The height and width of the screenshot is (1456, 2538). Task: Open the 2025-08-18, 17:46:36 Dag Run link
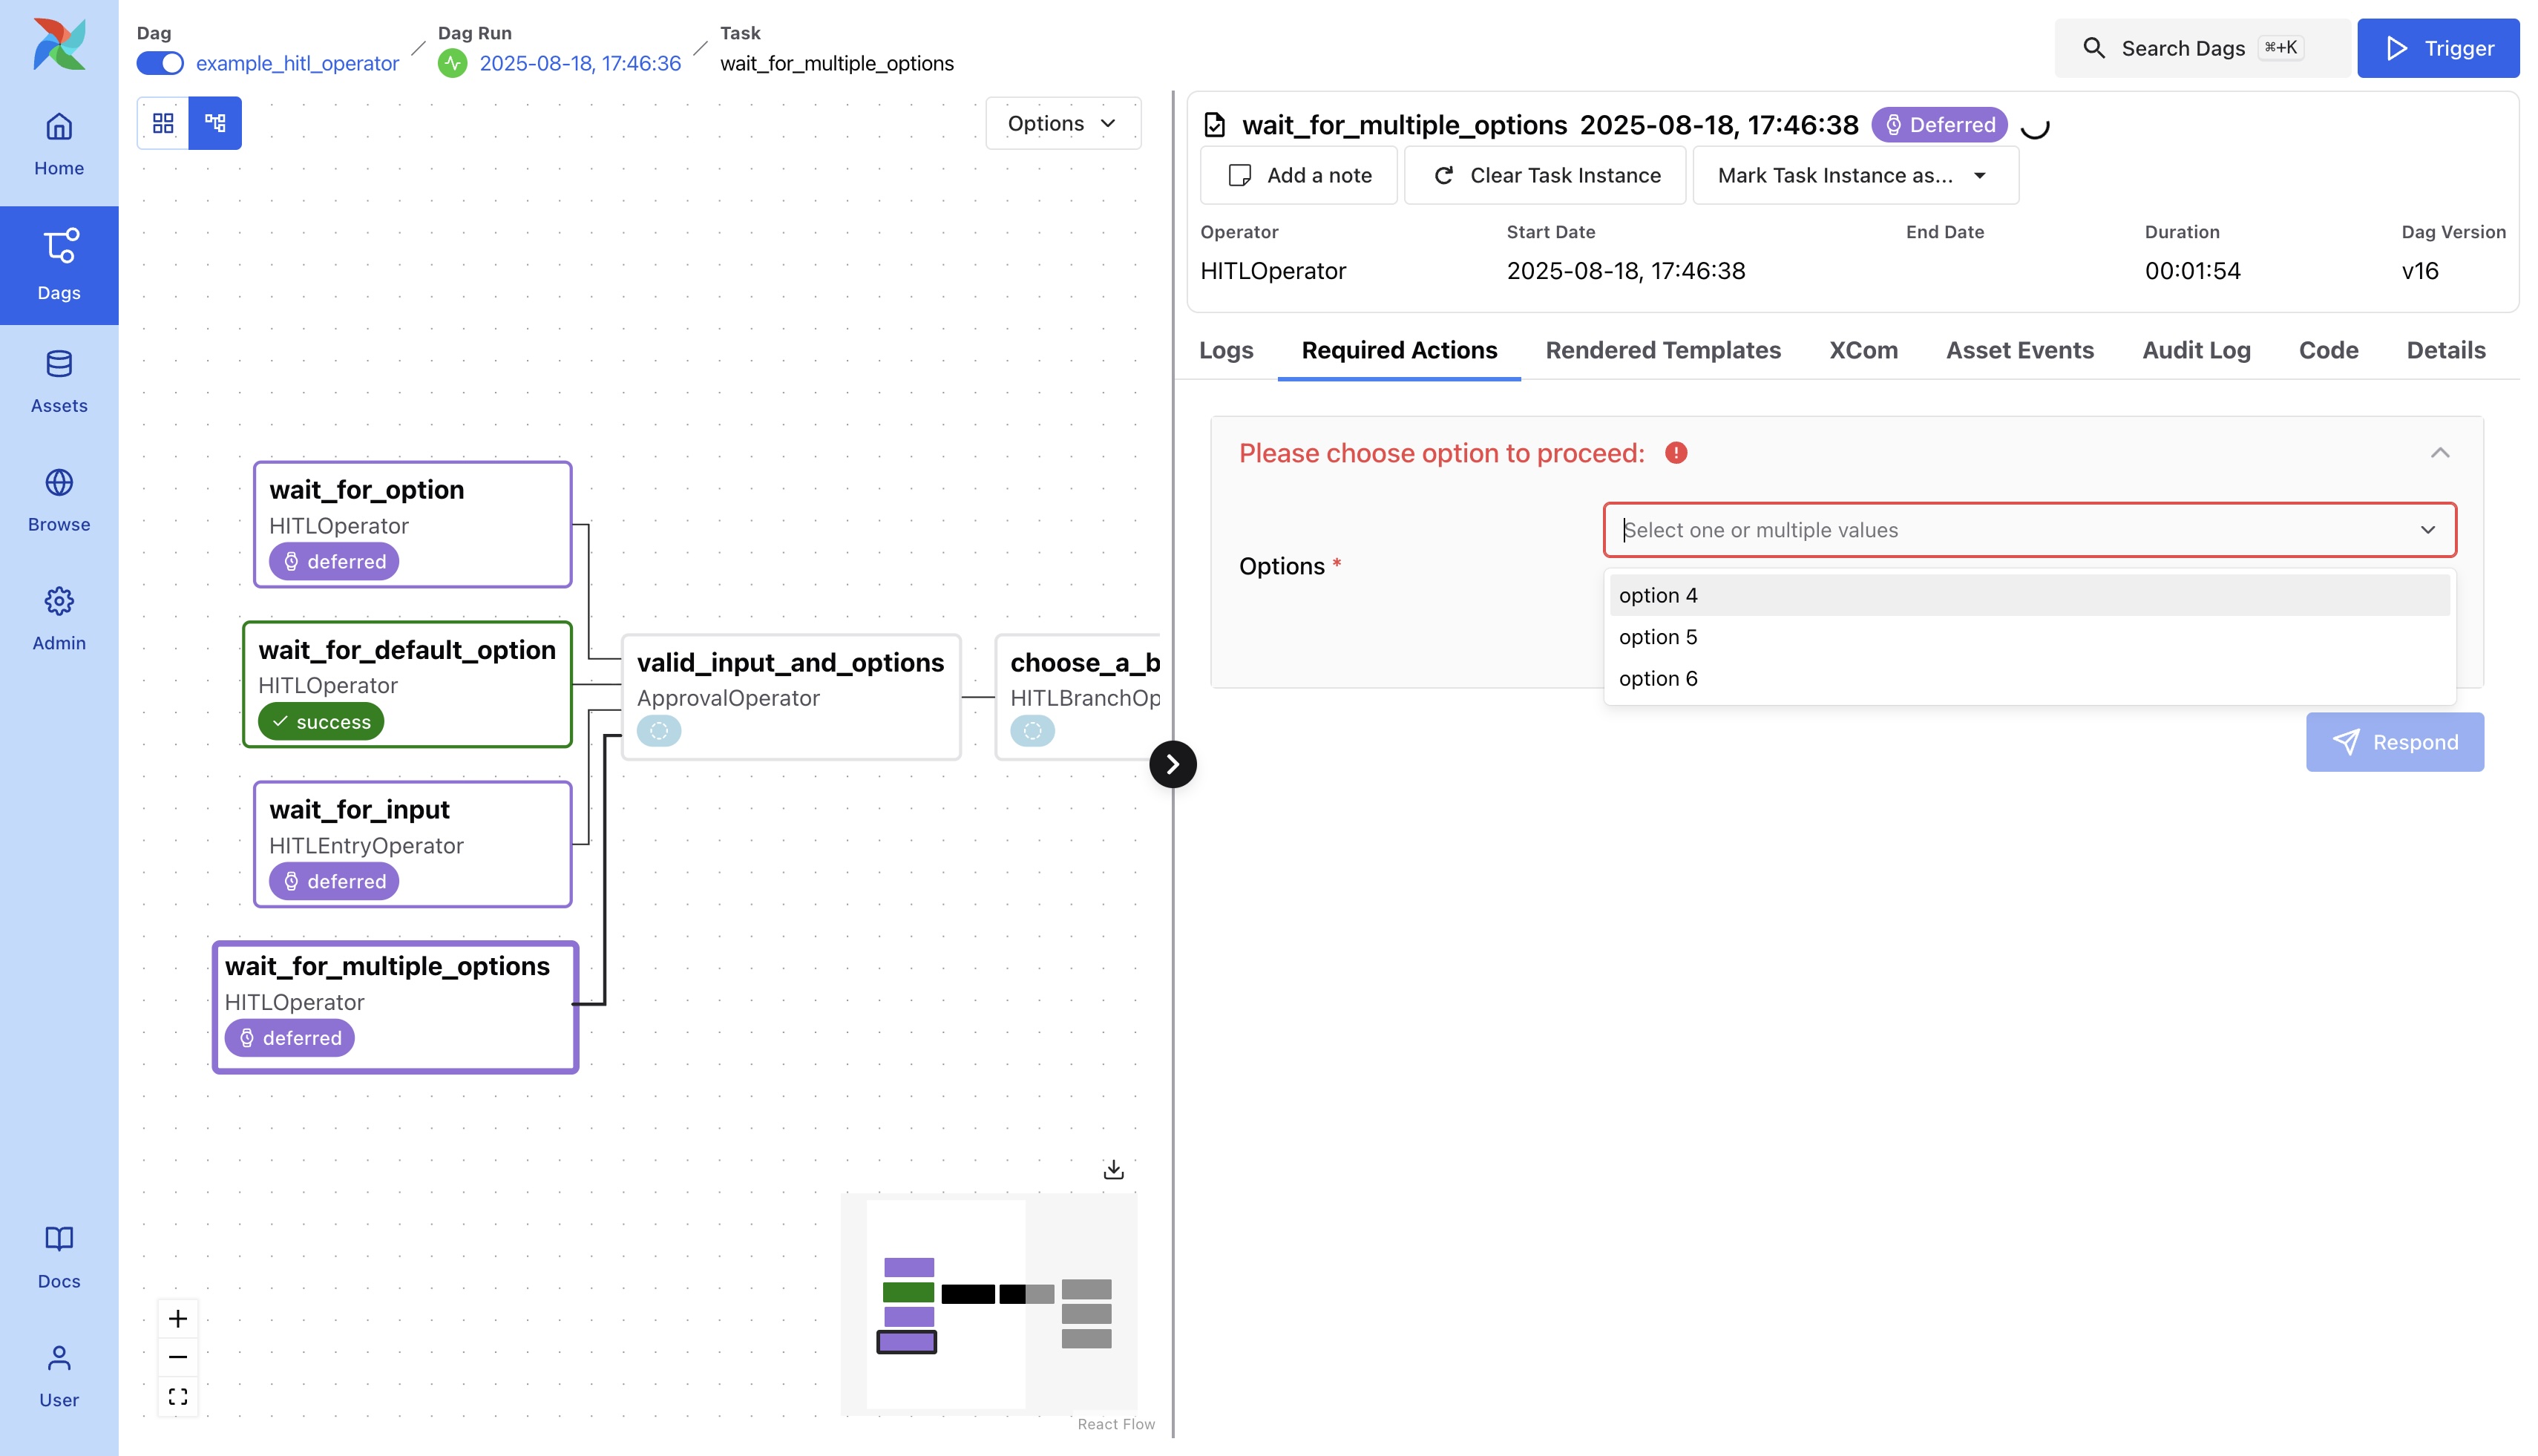(580, 63)
